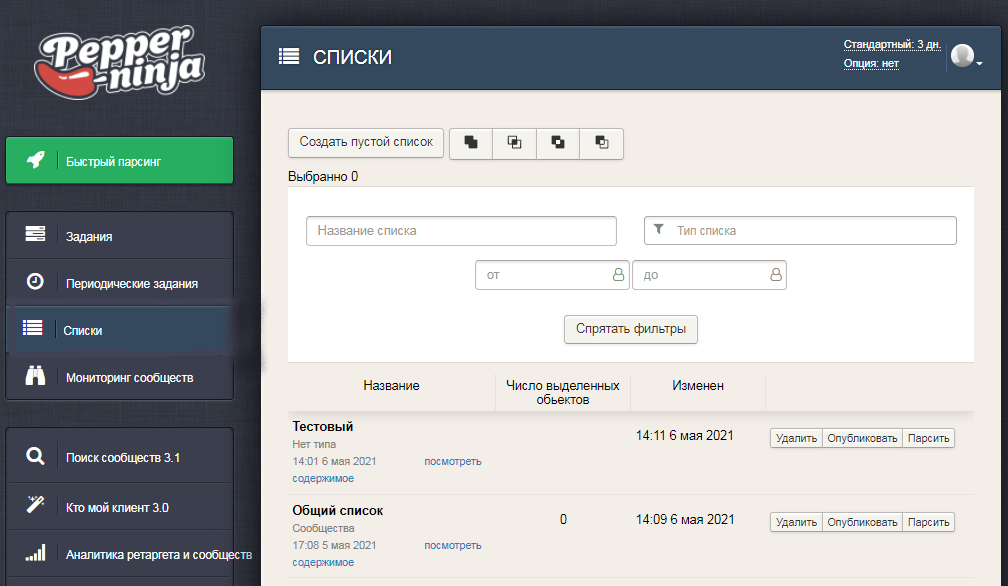The width and height of the screenshot is (1008, 586).
Task: Click the Нет типа label
Action: coord(314,444)
